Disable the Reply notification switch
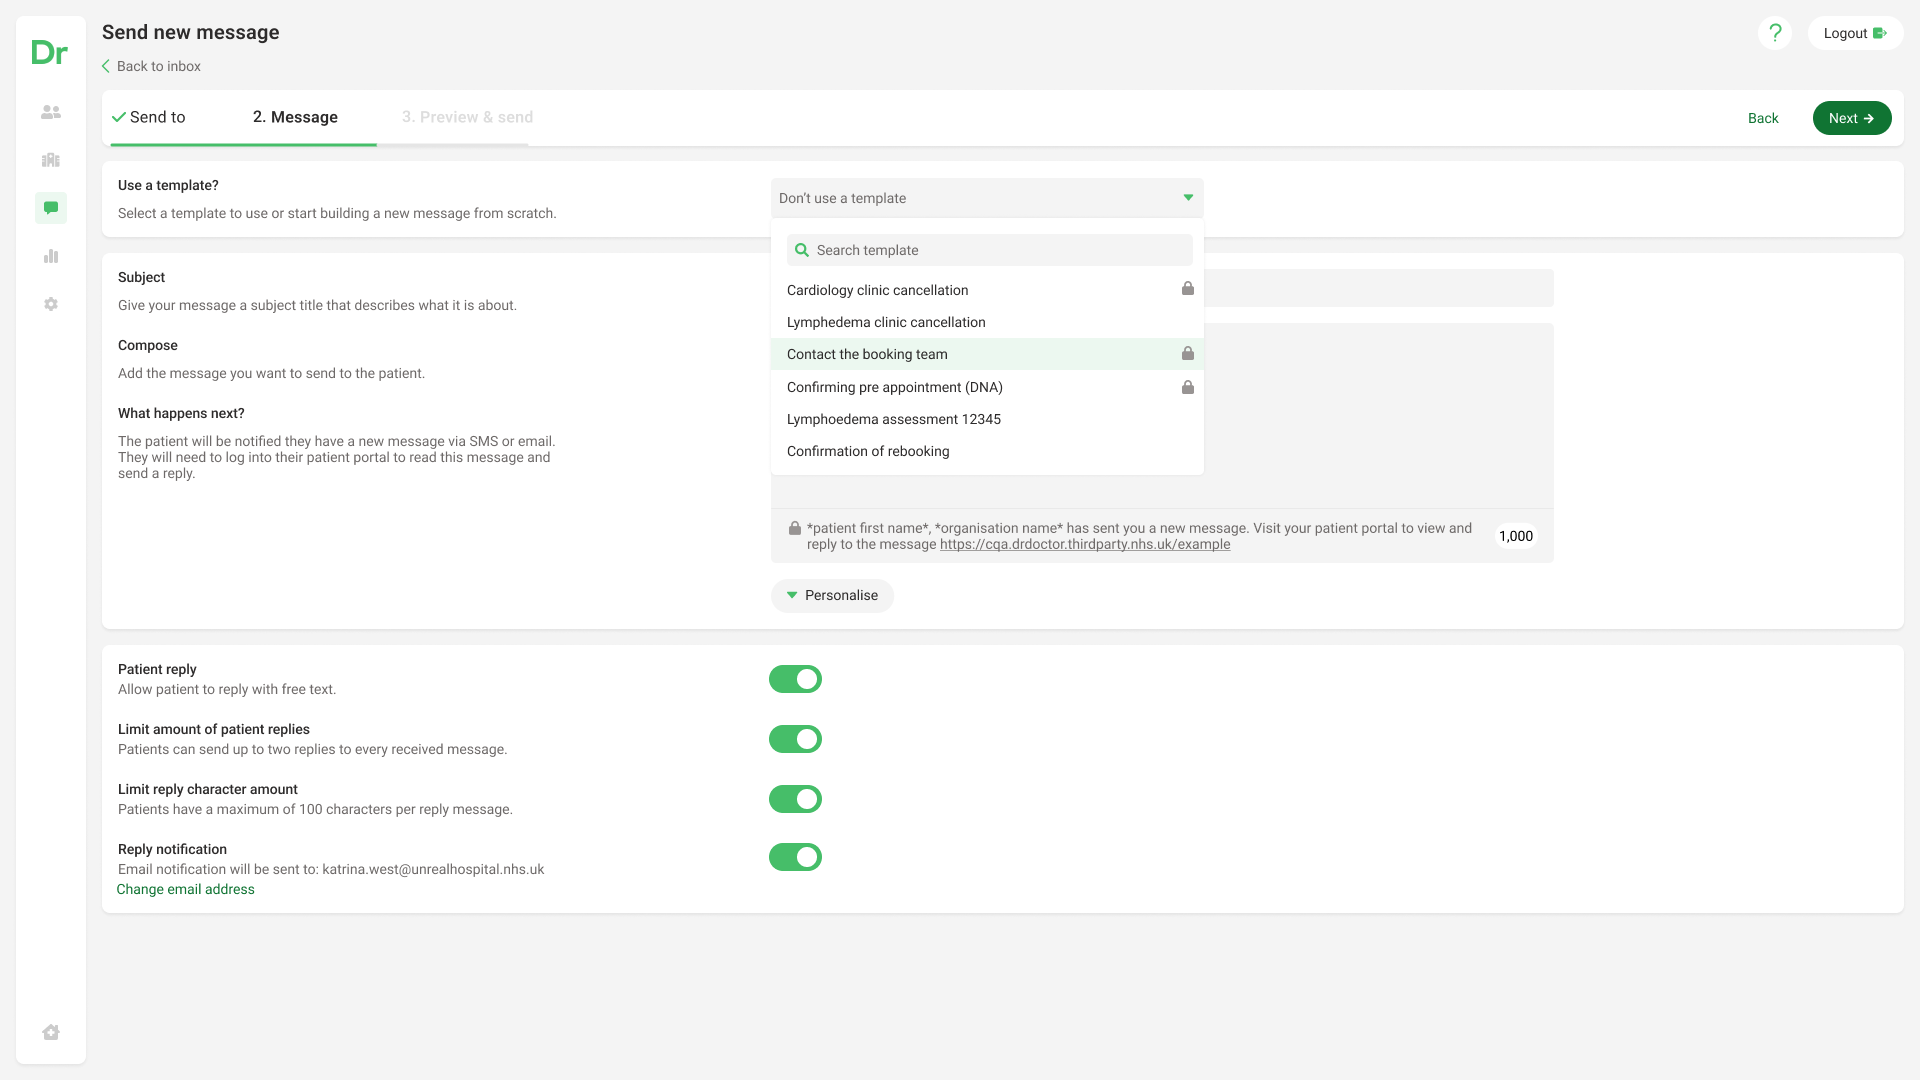 [795, 857]
